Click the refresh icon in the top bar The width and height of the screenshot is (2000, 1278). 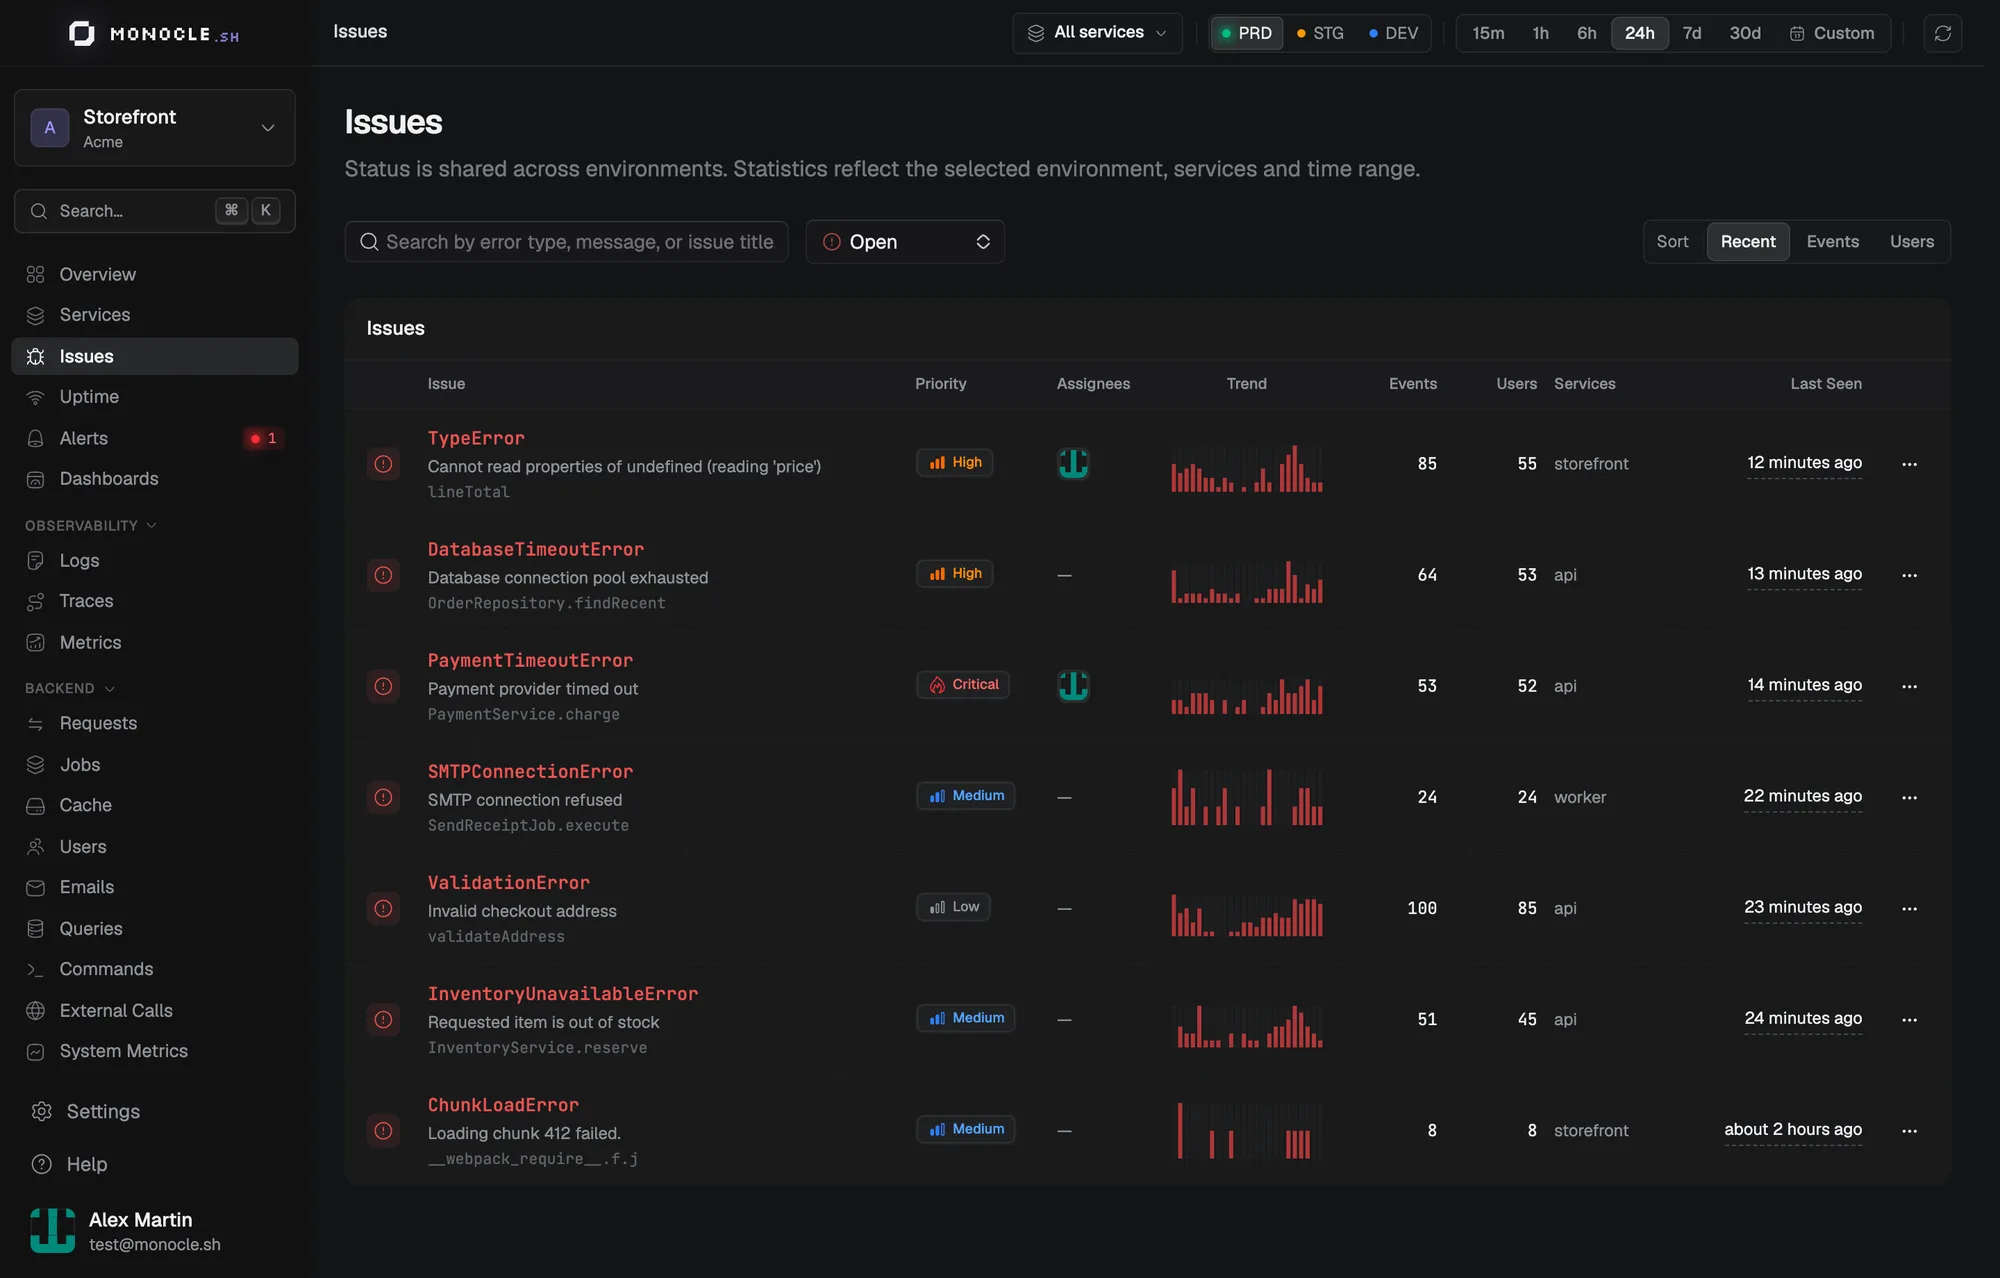pyautogui.click(x=1942, y=33)
